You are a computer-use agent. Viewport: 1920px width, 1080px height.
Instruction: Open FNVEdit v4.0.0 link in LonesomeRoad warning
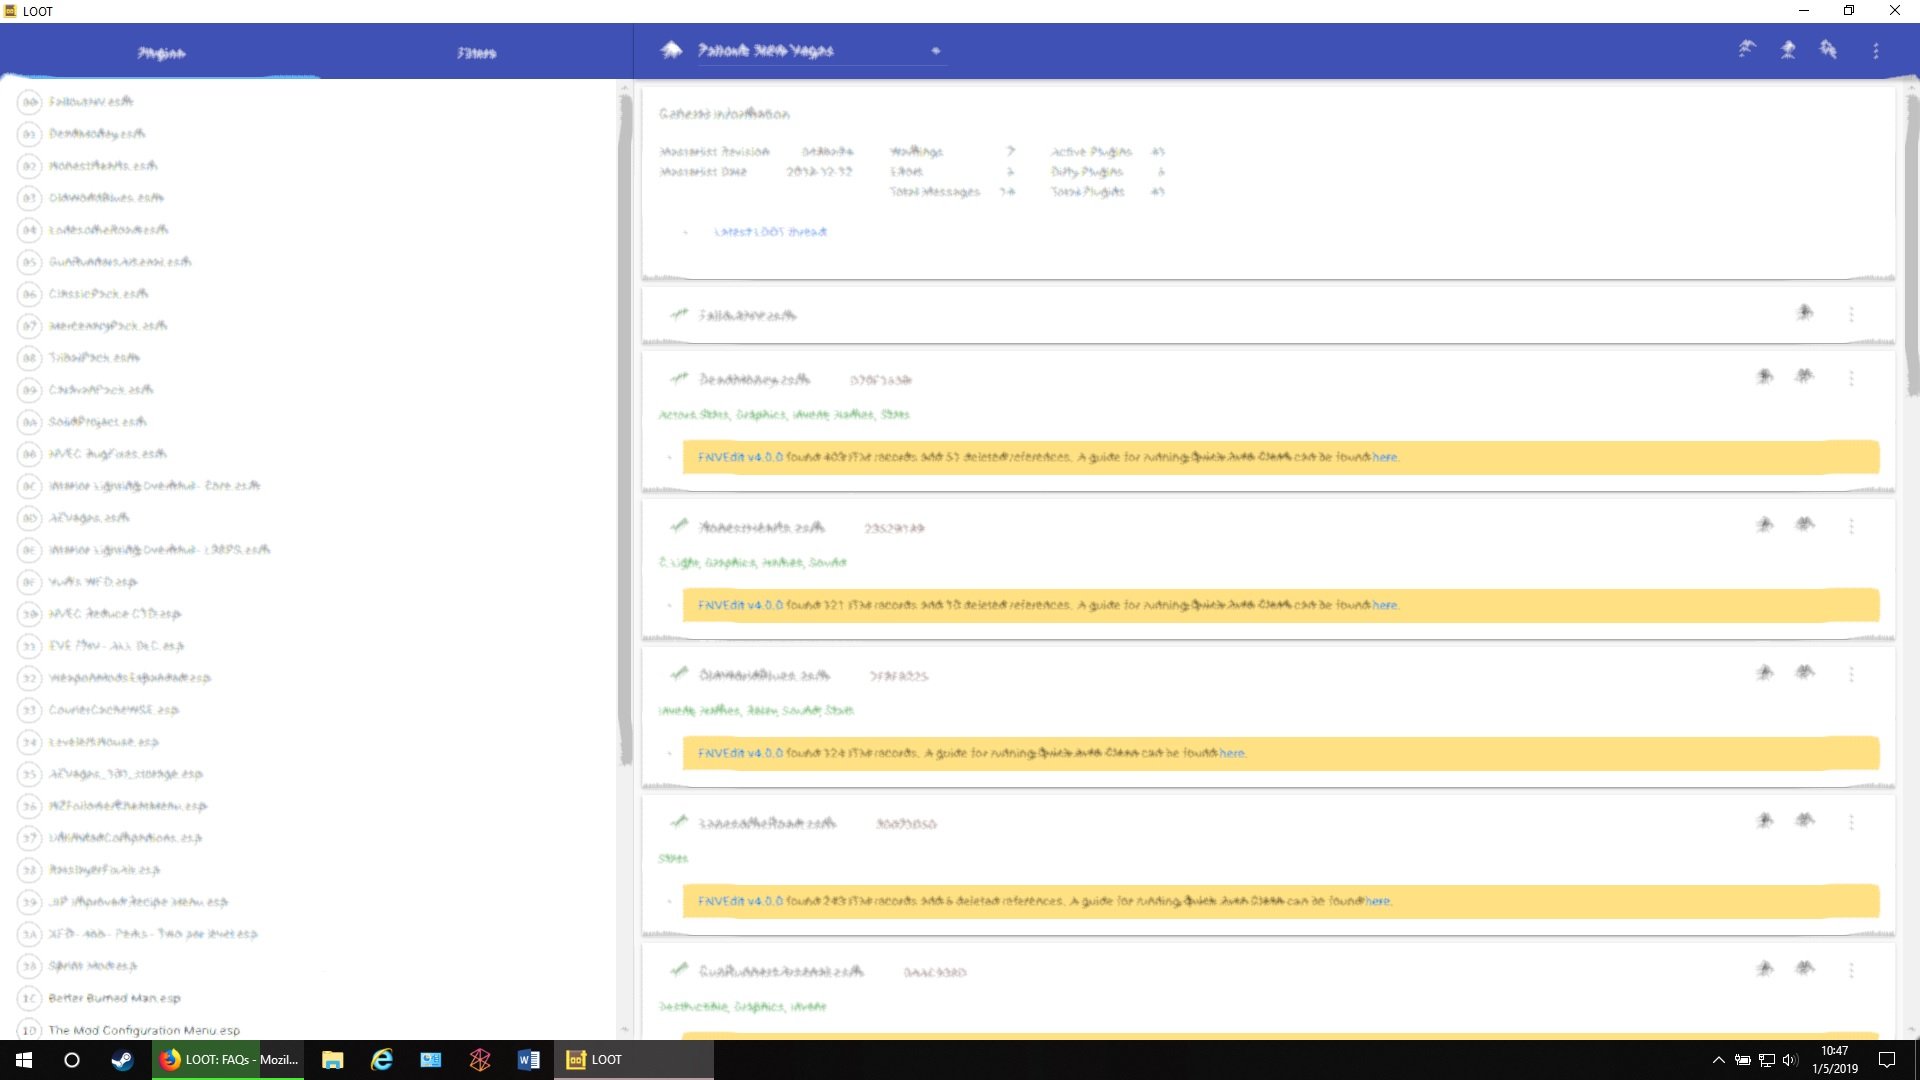[x=740, y=901]
